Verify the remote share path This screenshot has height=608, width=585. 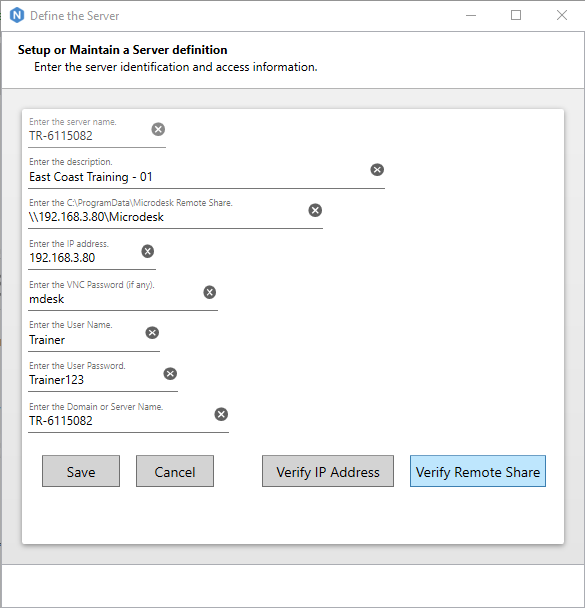478,471
